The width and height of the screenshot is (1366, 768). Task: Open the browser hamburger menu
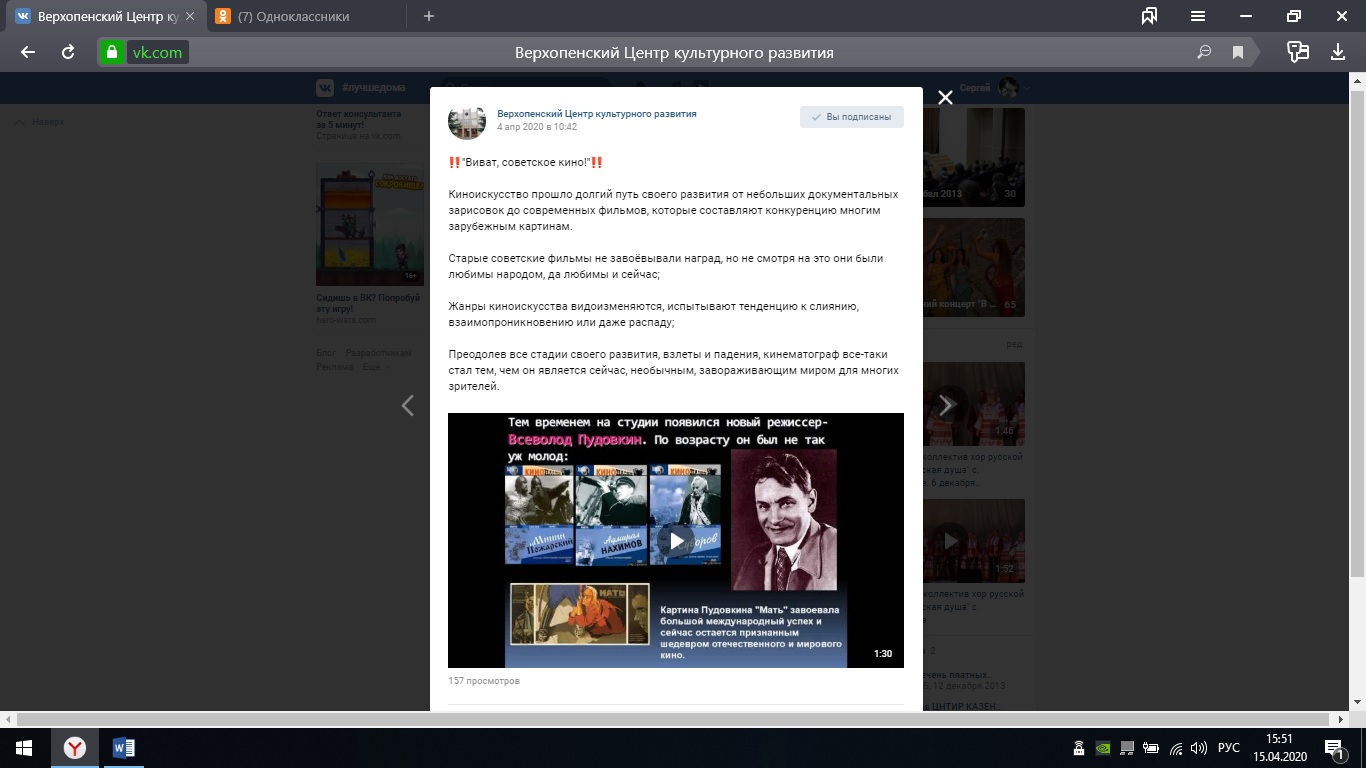coord(1198,16)
